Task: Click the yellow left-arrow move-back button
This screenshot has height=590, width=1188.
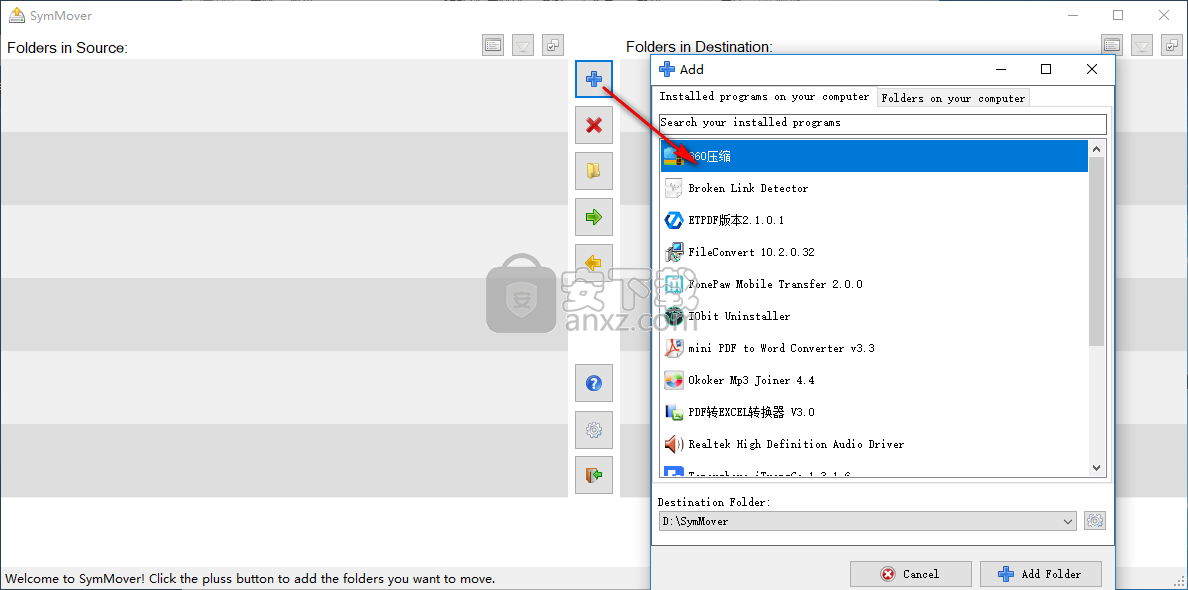Action: pyautogui.click(x=594, y=263)
